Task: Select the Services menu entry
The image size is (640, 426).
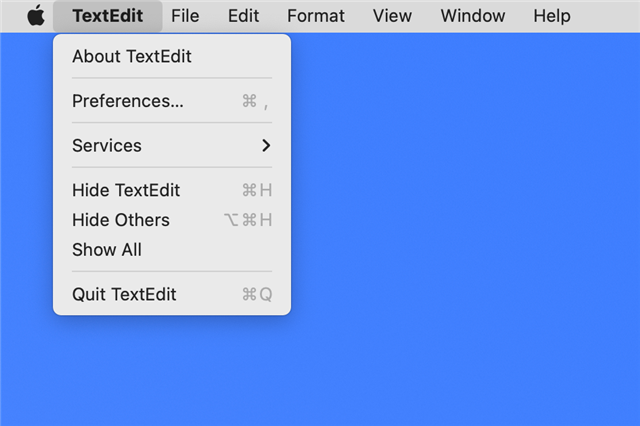Action: [172, 145]
